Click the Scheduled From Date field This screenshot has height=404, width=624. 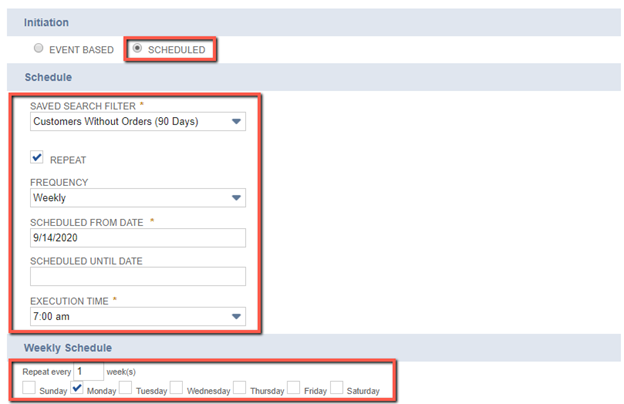pos(138,238)
